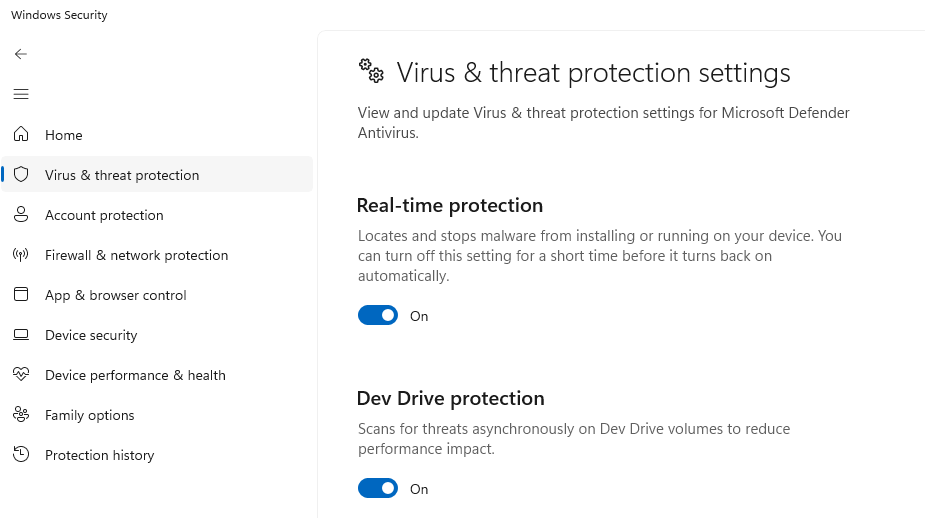This screenshot has width=925, height=518.
Task: Click the Family options people icon
Action: [21, 415]
